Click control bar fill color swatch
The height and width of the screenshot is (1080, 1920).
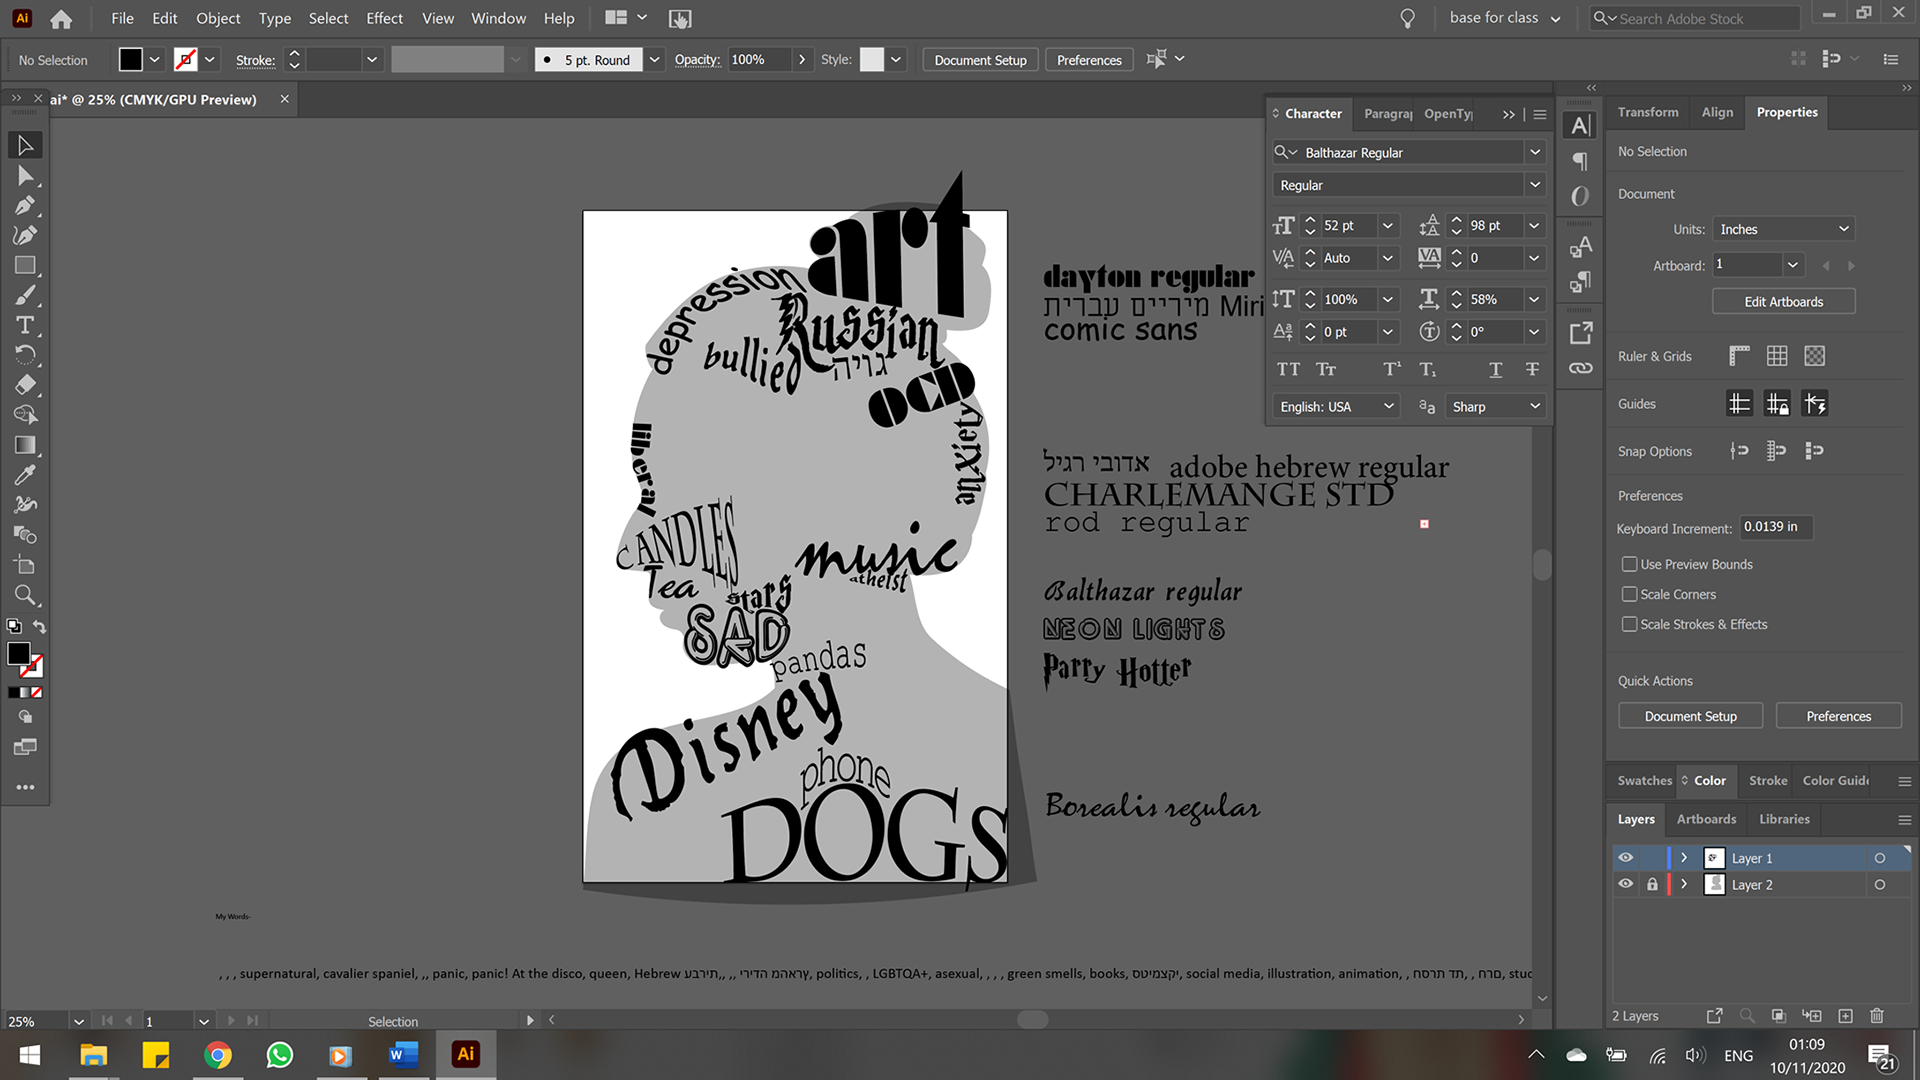click(131, 60)
